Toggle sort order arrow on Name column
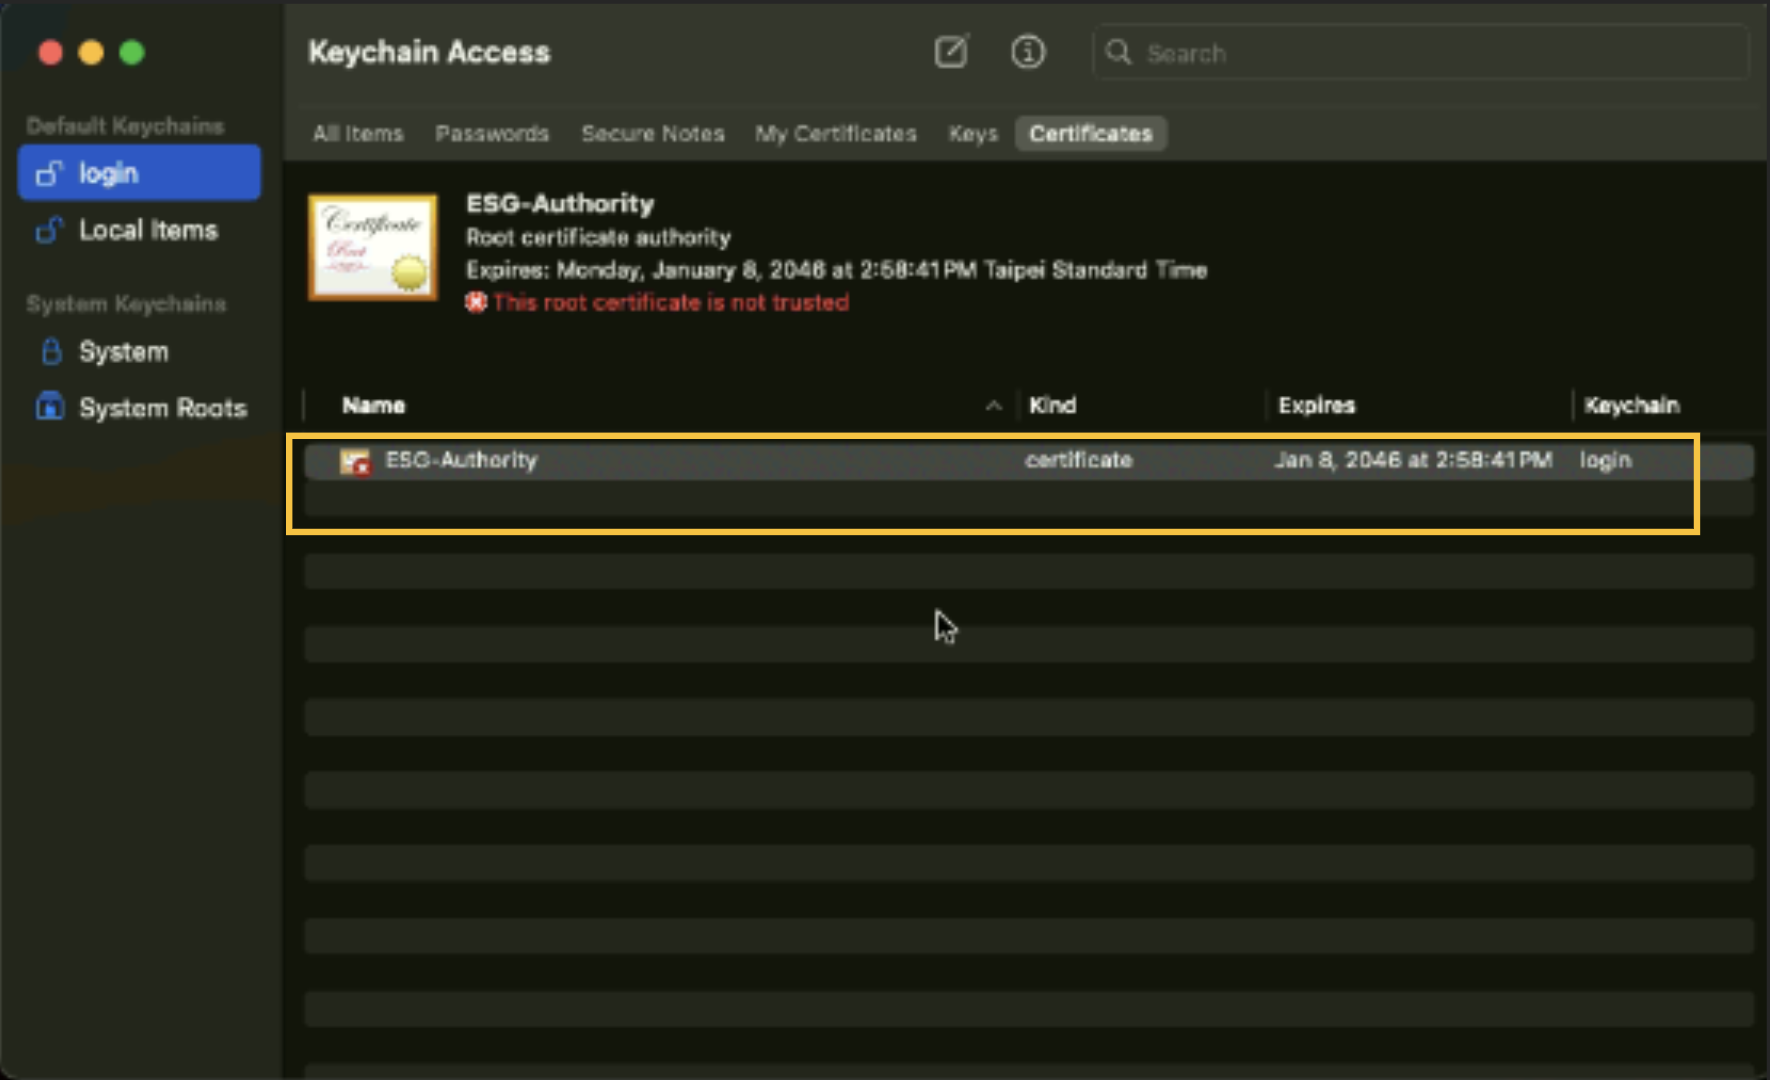The image size is (1770, 1080). (993, 406)
